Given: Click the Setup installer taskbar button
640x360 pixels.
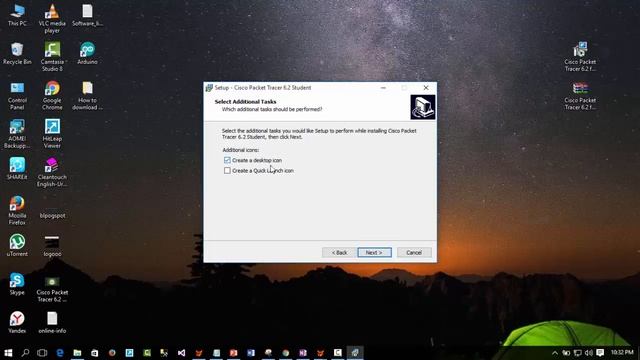Looking at the screenshot, I should pyautogui.click(x=355, y=353).
